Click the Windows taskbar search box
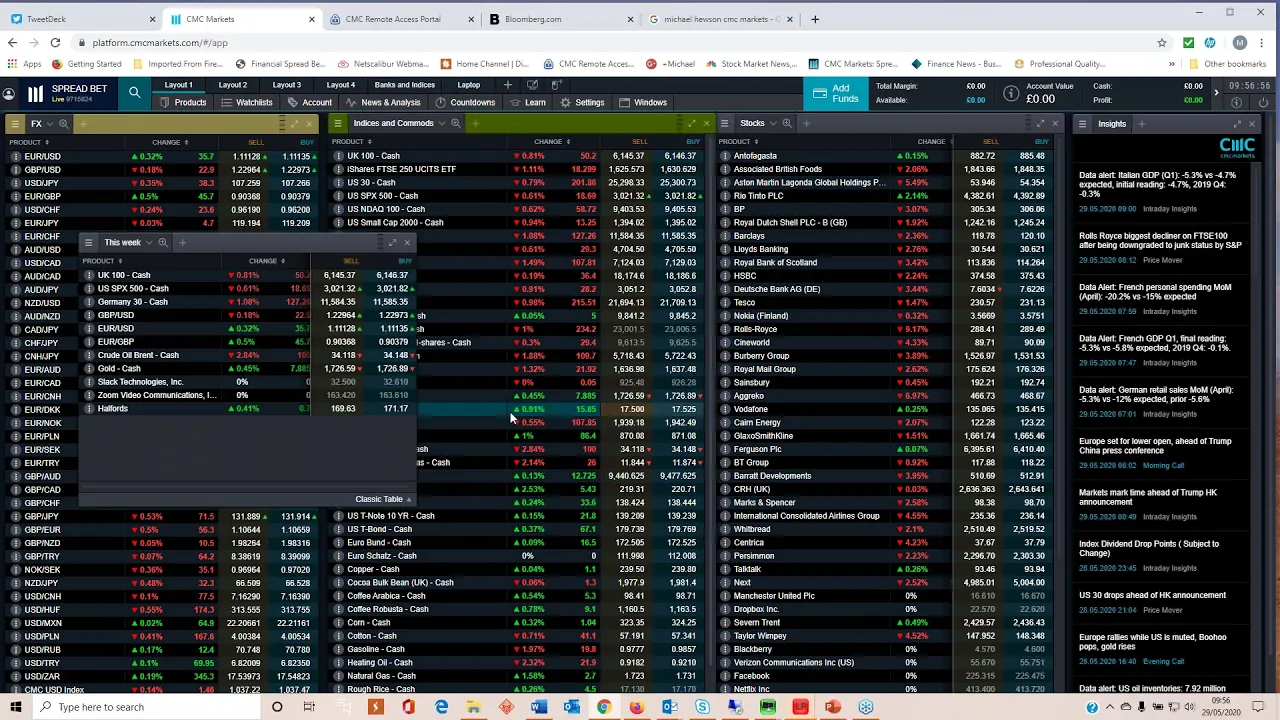 click(x=147, y=707)
